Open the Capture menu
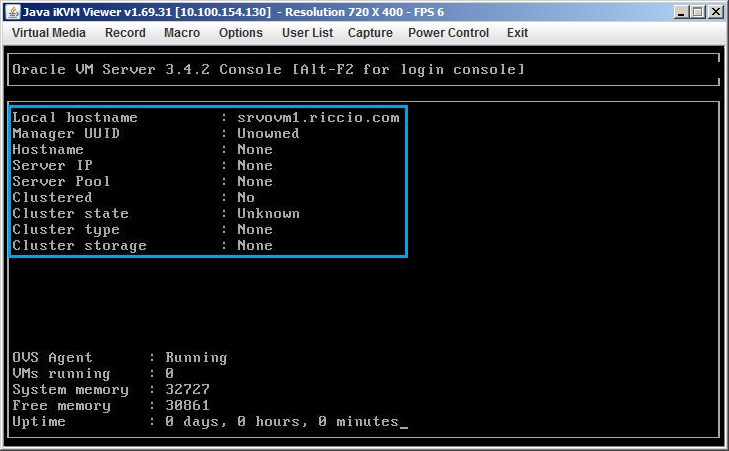Viewport: 729px width, 451px height. point(370,33)
